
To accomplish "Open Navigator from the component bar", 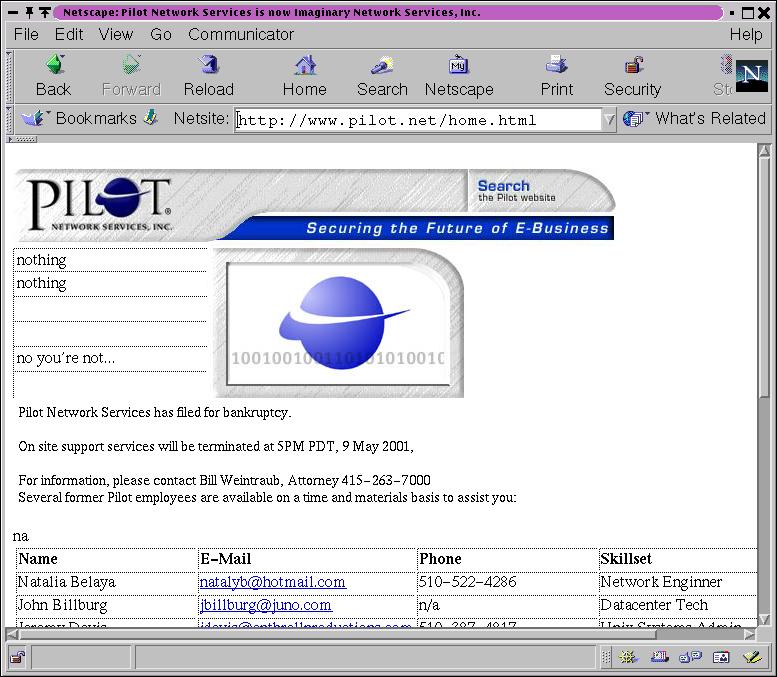I will pos(628,658).
